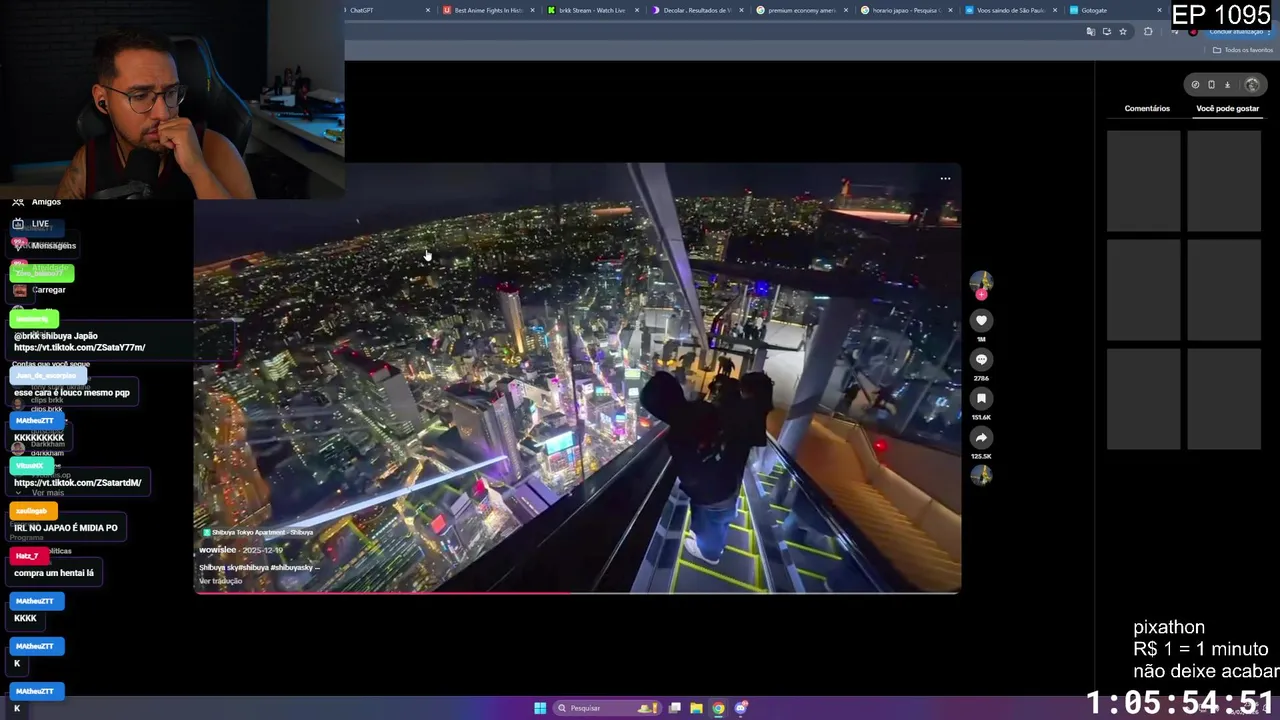
Task: Switch to the ChatGPT browser tab
Action: click(x=385, y=10)
